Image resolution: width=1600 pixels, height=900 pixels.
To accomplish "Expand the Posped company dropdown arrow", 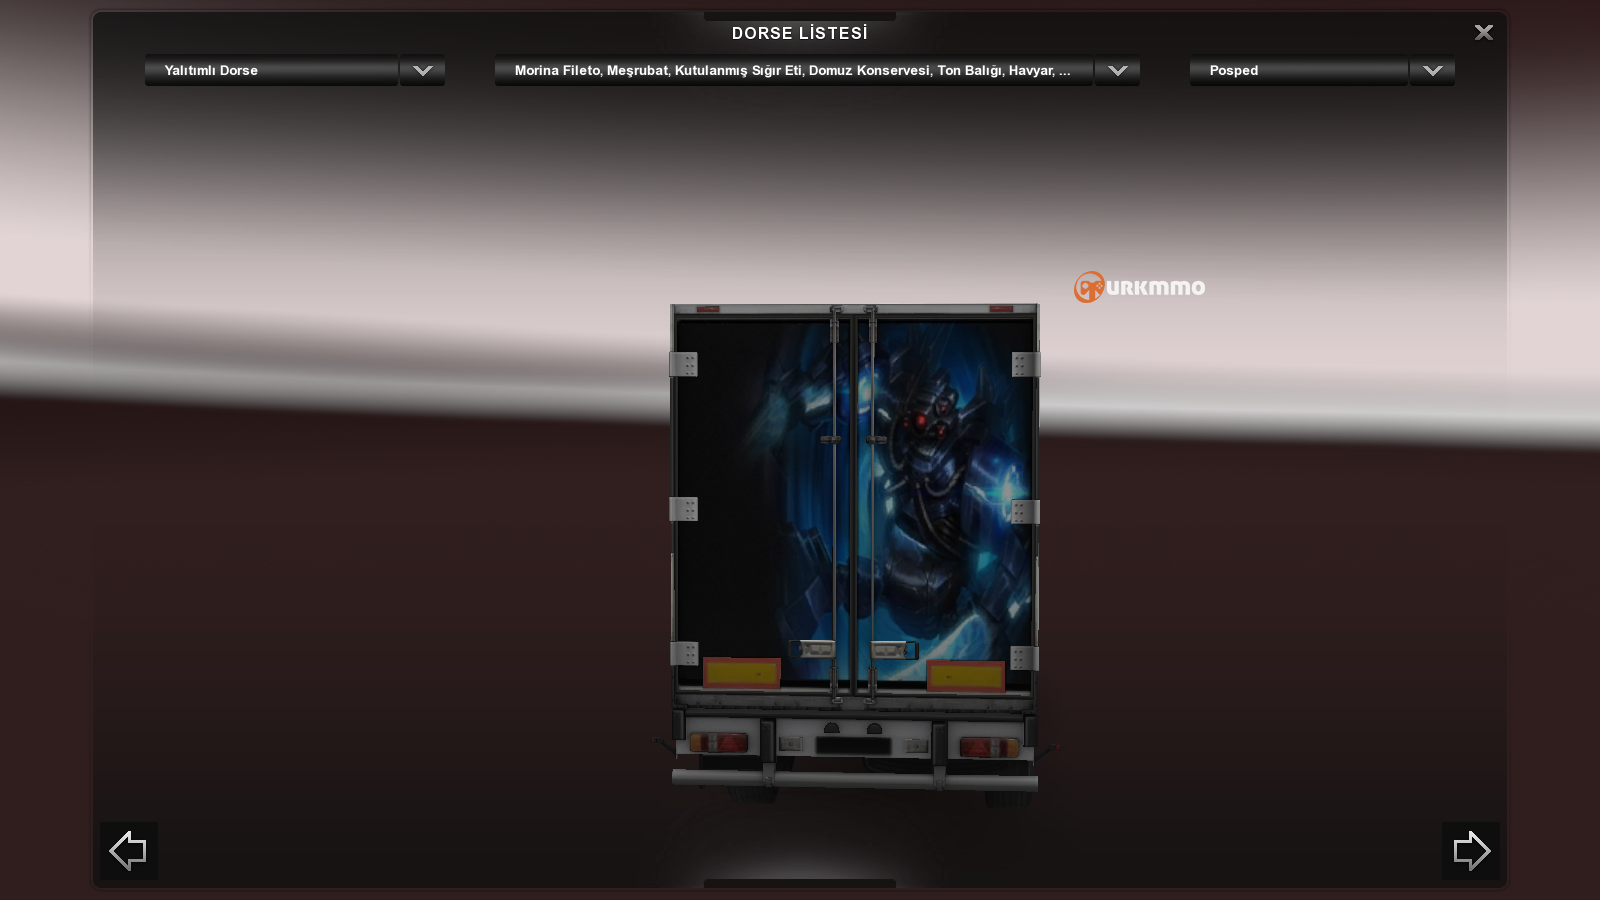I will [1433, 70].
